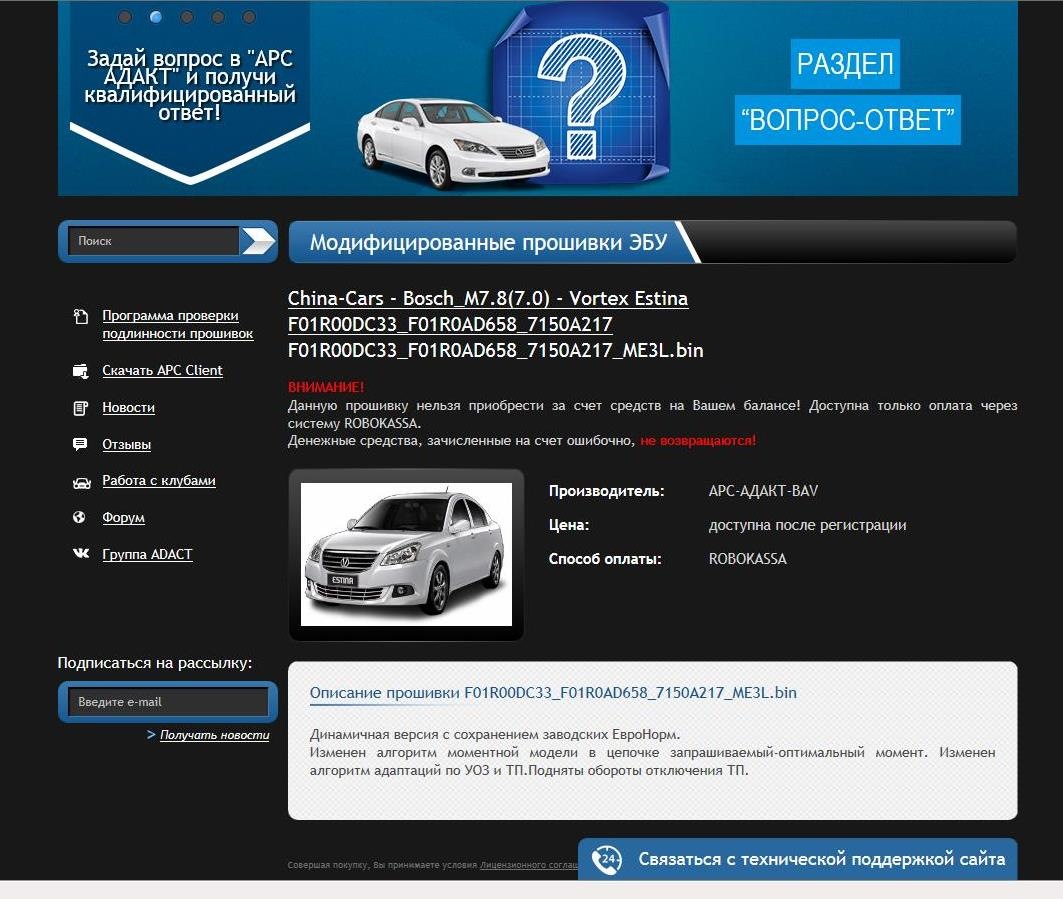This screenshot has width=1063, height=899.
Task: Click доступна после регистрации price text
Action: click(807, 525)
